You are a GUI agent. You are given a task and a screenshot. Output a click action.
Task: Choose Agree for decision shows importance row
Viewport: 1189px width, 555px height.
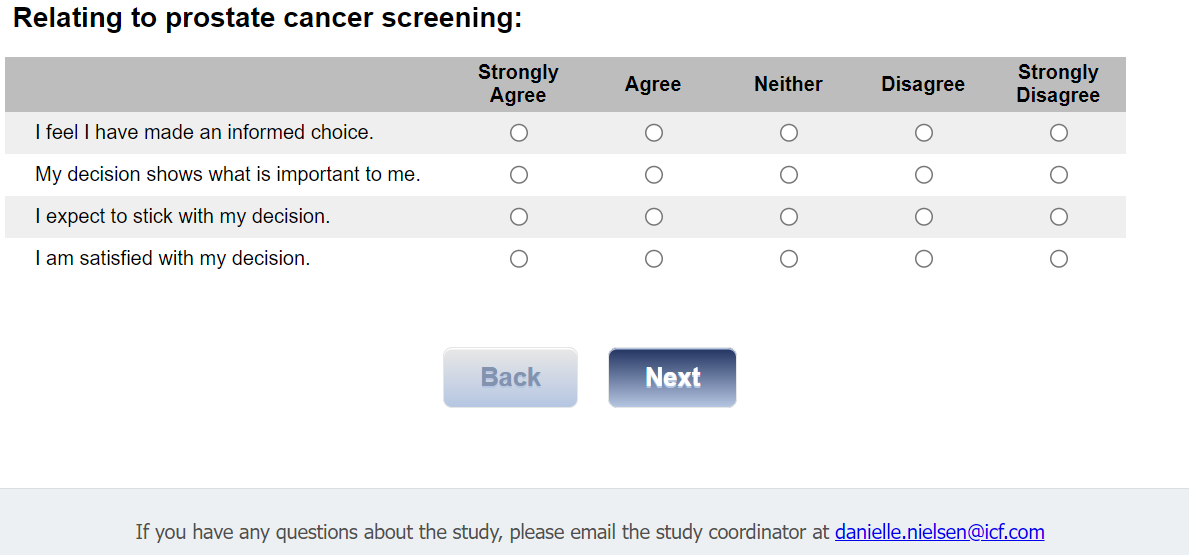653,175
